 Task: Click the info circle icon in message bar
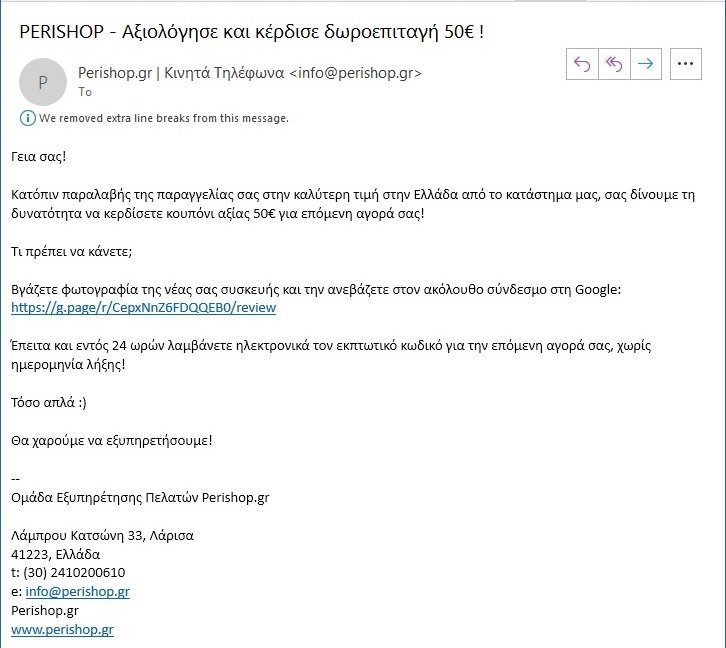click(28, 118)
